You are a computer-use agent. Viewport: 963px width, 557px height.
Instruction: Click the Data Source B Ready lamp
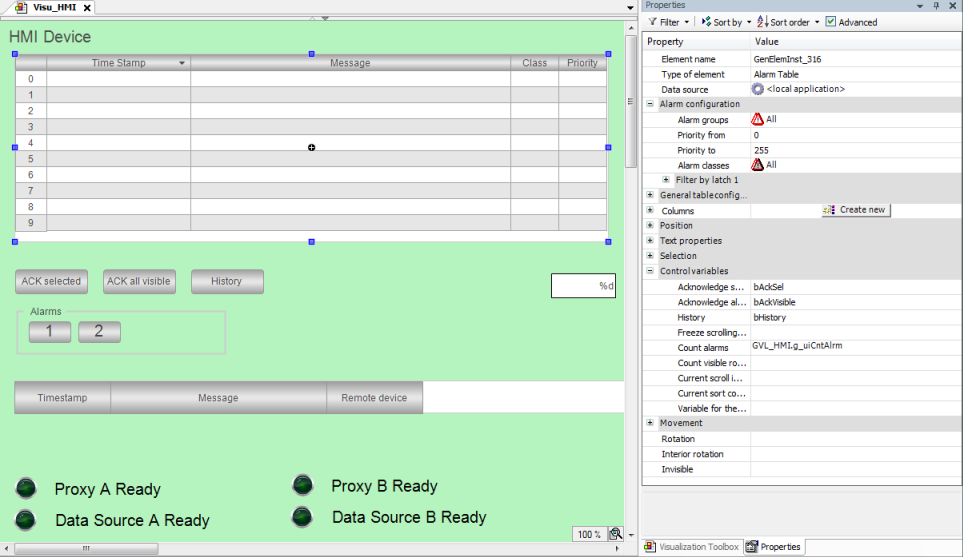(301, 517)
